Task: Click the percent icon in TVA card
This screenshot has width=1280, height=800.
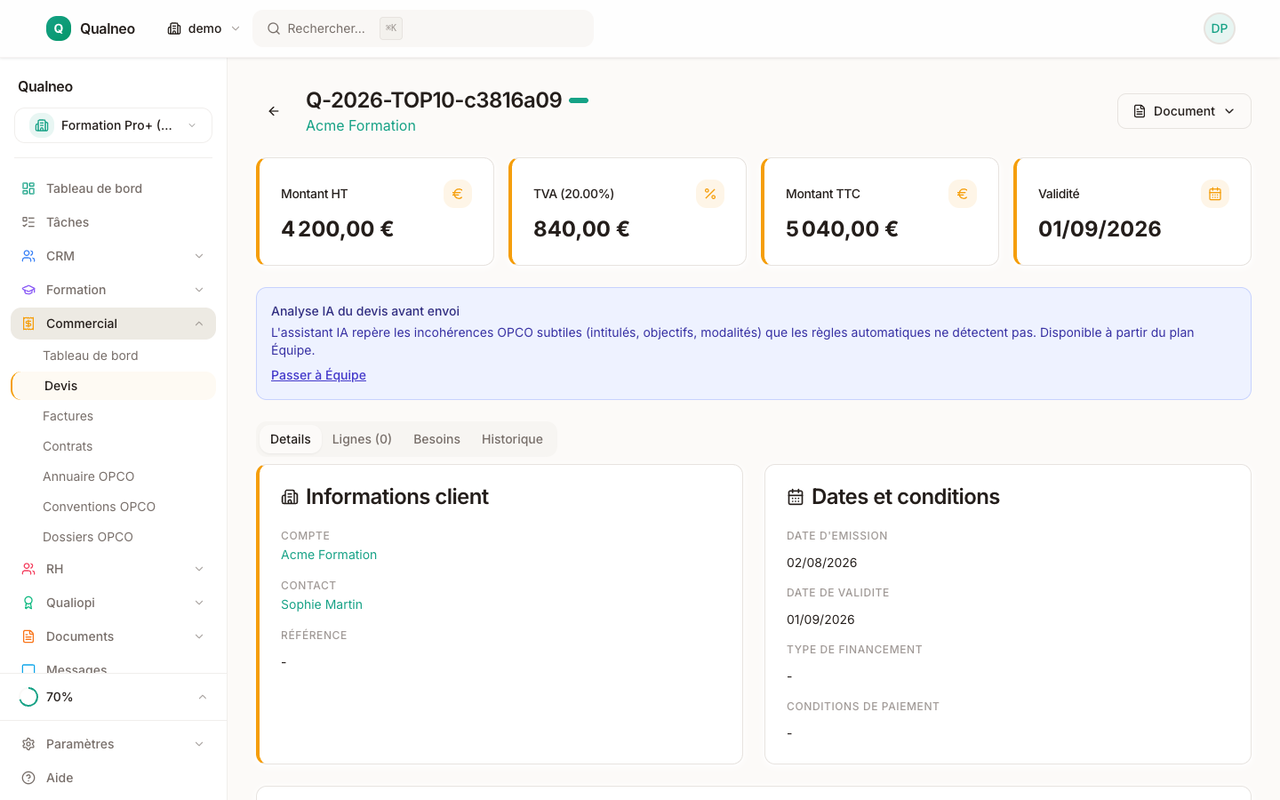Action: [x=710, y=194]
